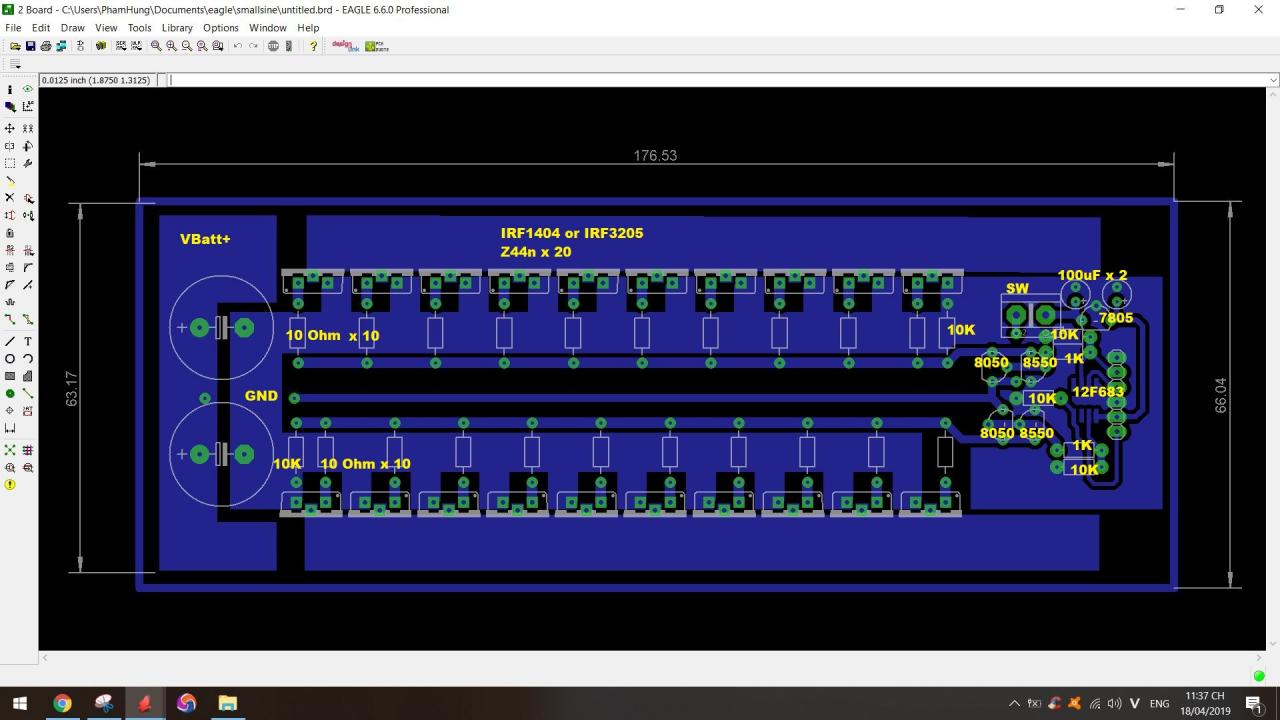This screenshot has width=1280, height=720.
Task: Select the Ripup tool
Action: 28,319
